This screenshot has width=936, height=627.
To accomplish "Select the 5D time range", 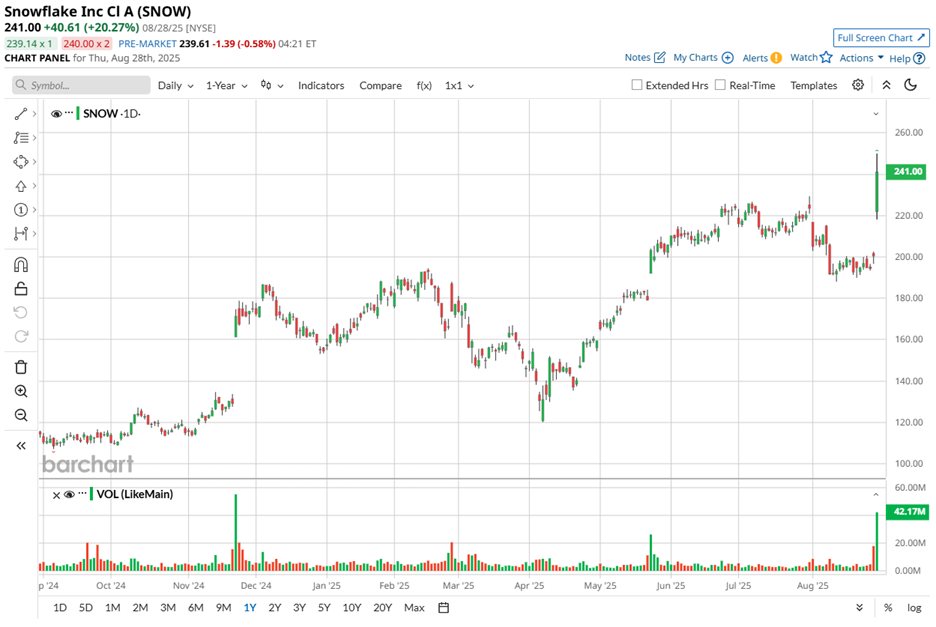I will [x=86, y=608].
